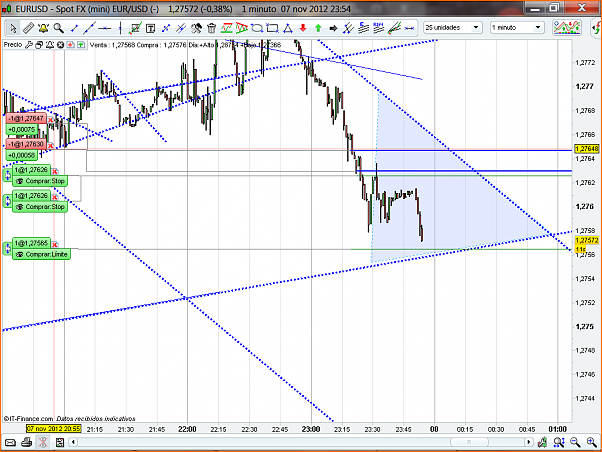Open the '1 minuto' timeframe dropdown
The image size is (602, 452).
(517, 28)
